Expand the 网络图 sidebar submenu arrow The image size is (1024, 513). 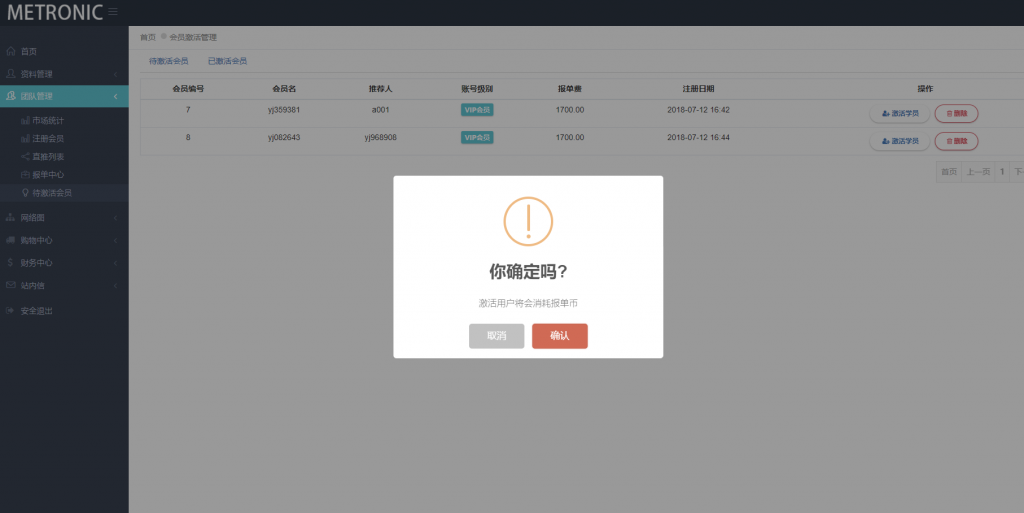(x=115, y=218)
